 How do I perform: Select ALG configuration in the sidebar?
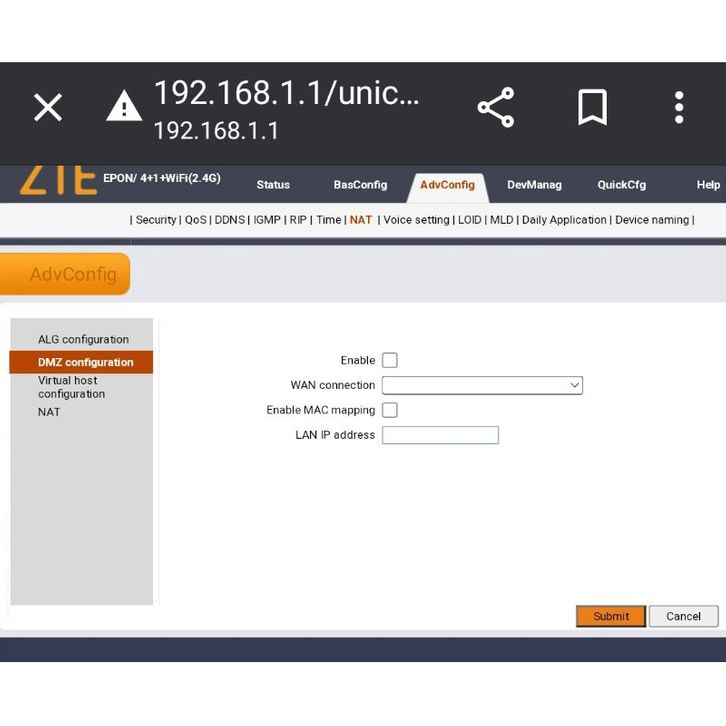(x=83, y=340)
